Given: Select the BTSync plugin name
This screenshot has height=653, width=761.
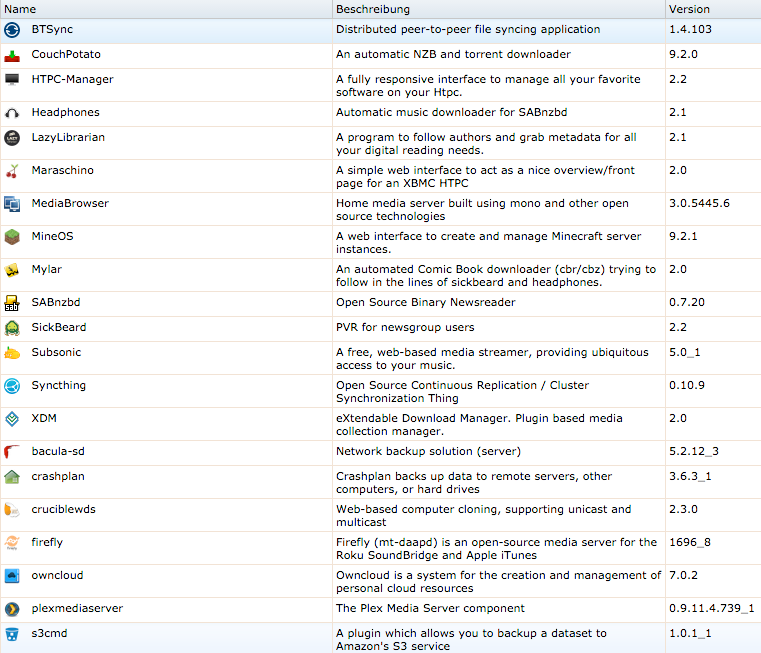Looking at the screenshot, I should (52, 29).
